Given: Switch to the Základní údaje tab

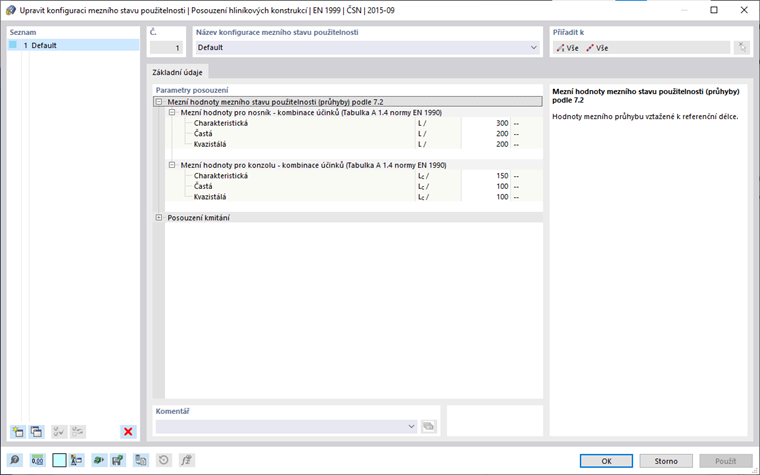Looking at the screenshot, I should (x=177, y=72).
